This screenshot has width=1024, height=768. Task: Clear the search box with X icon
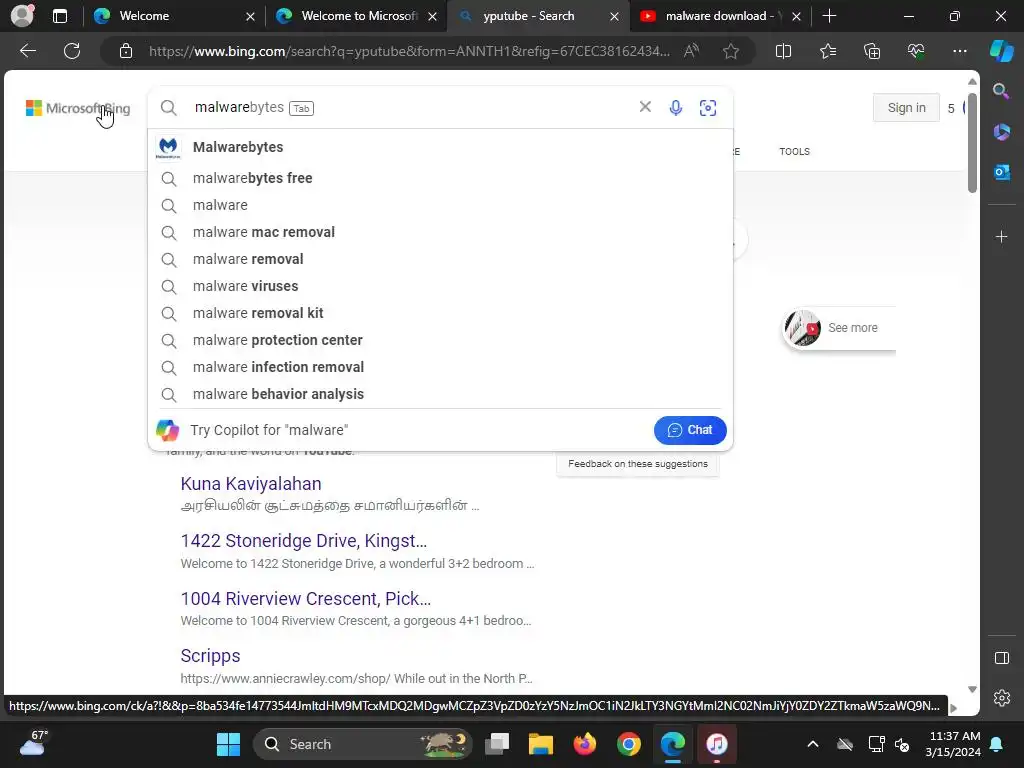[645, 106]
